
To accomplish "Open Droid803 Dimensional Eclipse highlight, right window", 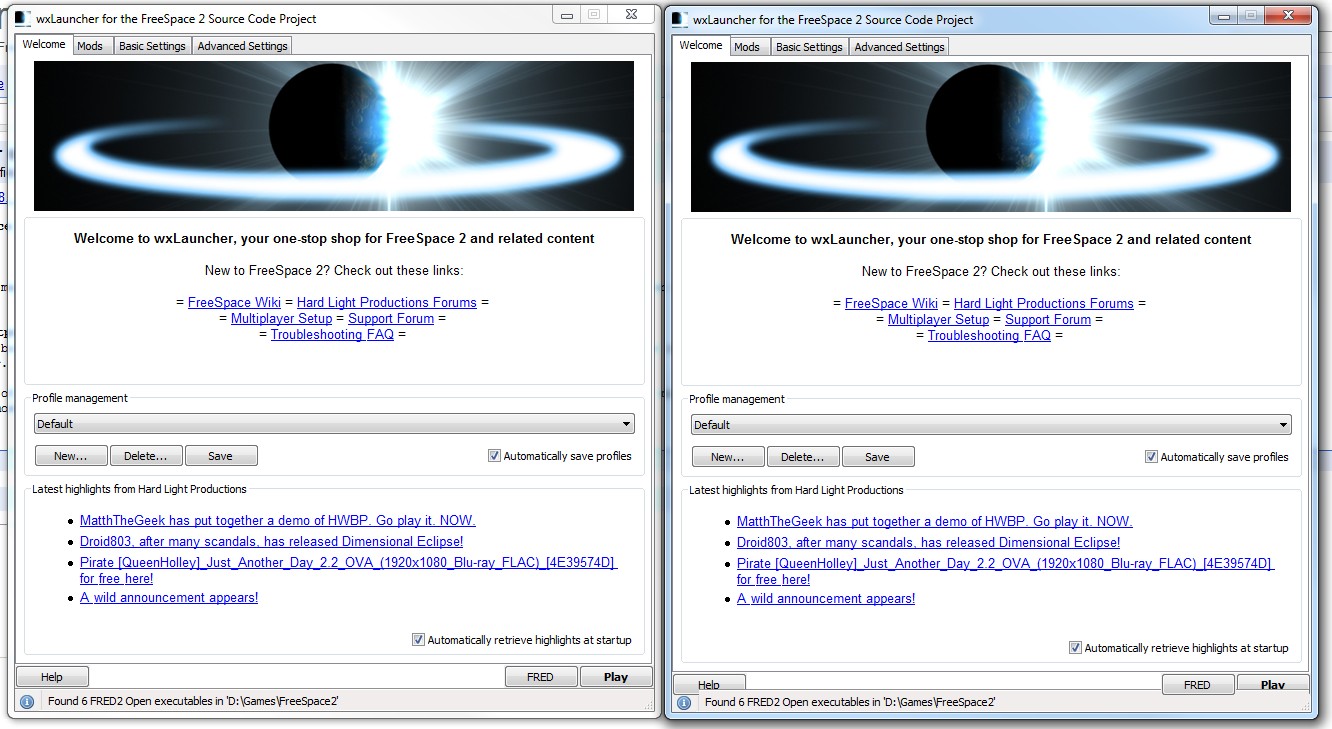I will (x=929, y=542).
